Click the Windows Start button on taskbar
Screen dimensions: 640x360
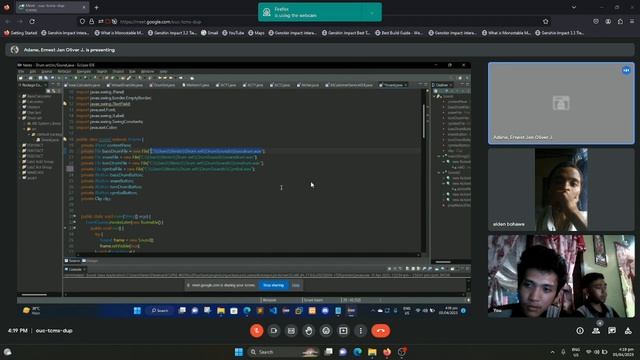coord(239,352)
